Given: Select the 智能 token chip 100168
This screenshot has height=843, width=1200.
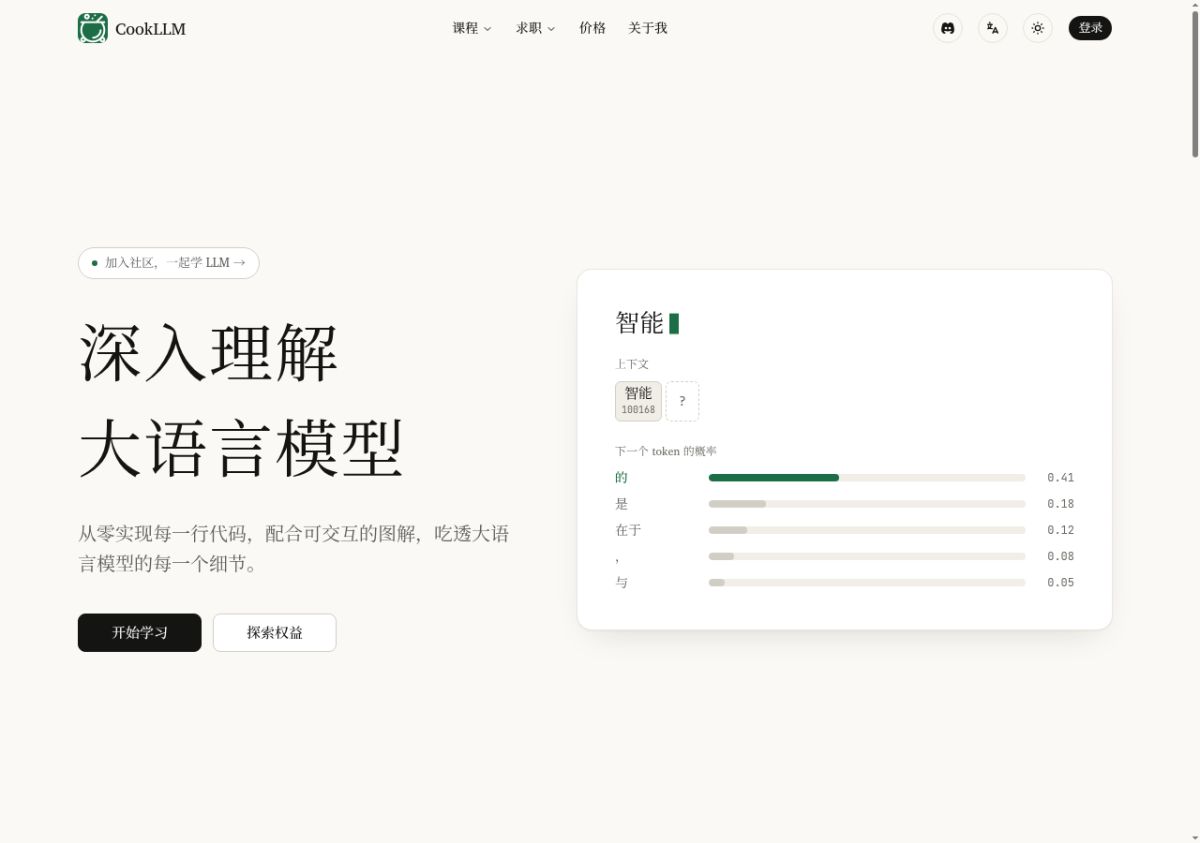Looking at the screenshot, I should (638, 401).
